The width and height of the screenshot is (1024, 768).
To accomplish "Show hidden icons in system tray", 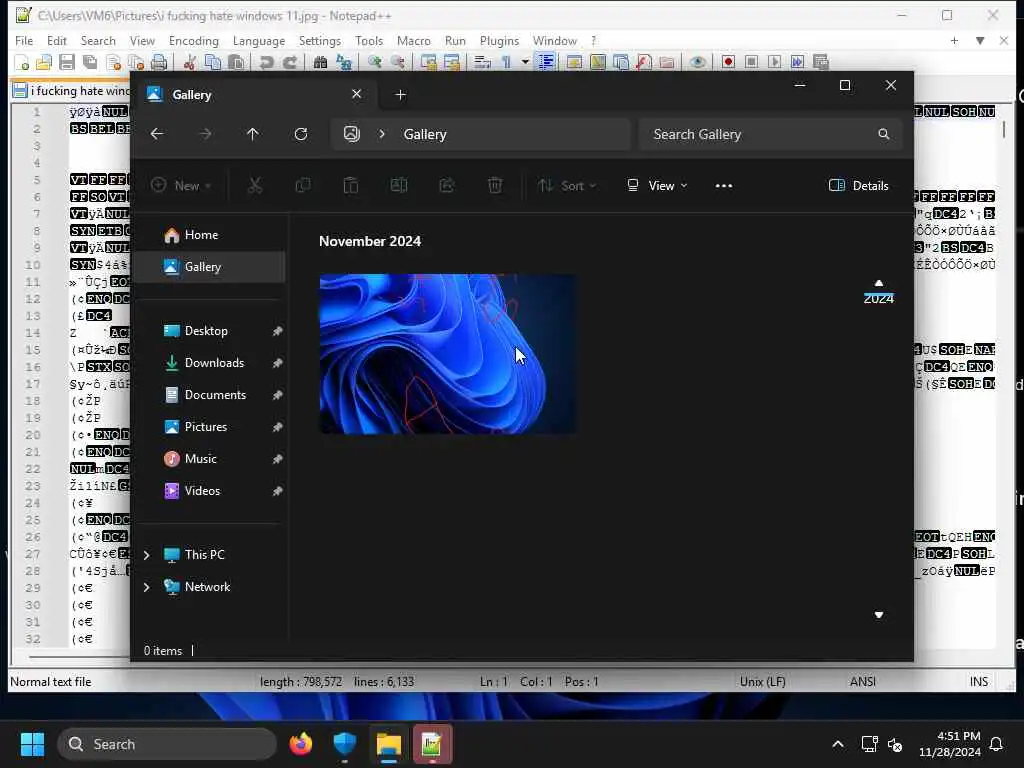I will coord(838,744).
